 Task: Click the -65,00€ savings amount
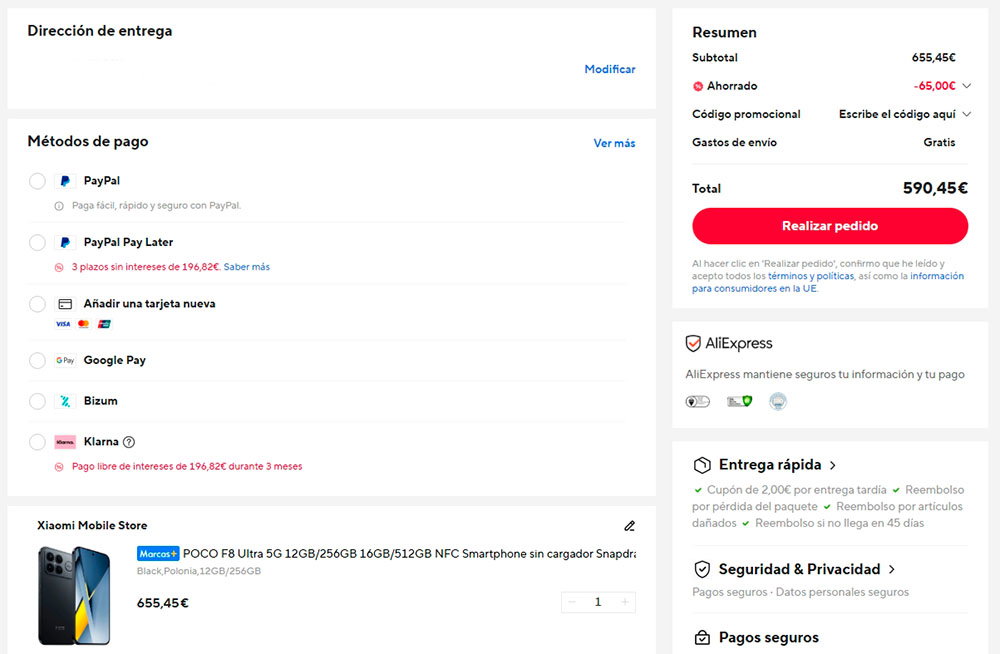[x=934, y=85]
